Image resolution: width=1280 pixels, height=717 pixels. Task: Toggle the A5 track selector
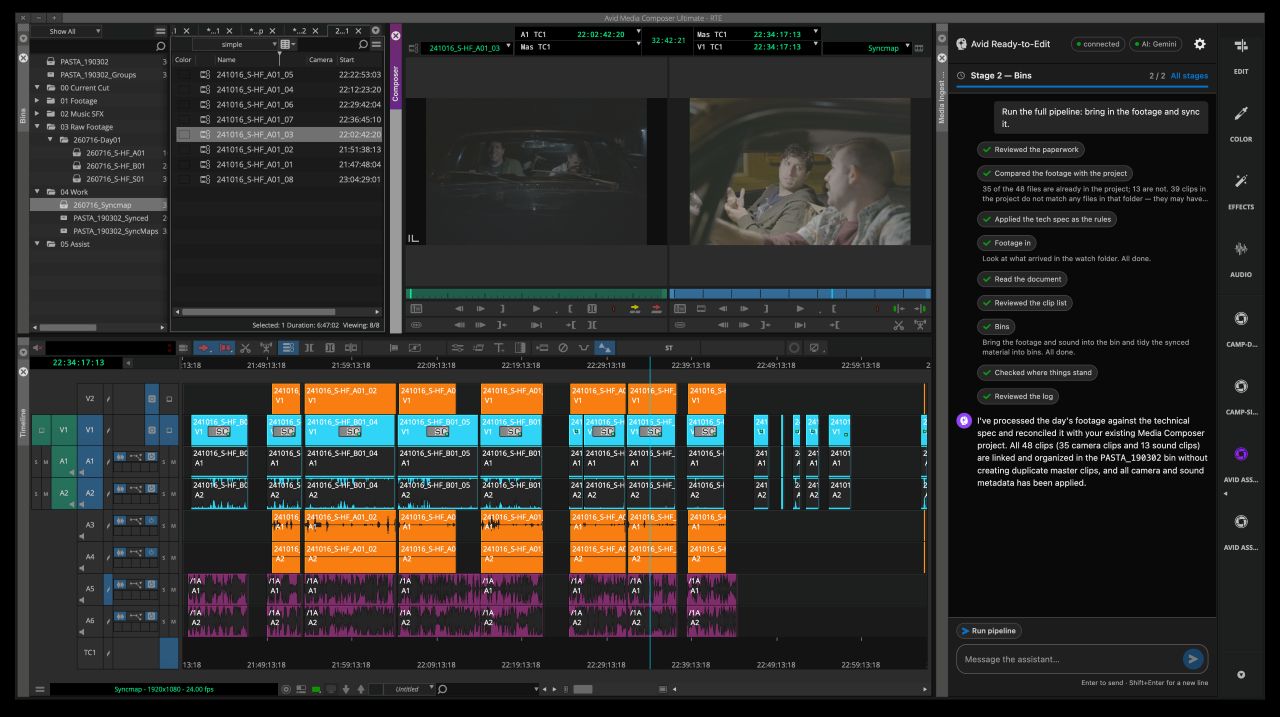90,590
